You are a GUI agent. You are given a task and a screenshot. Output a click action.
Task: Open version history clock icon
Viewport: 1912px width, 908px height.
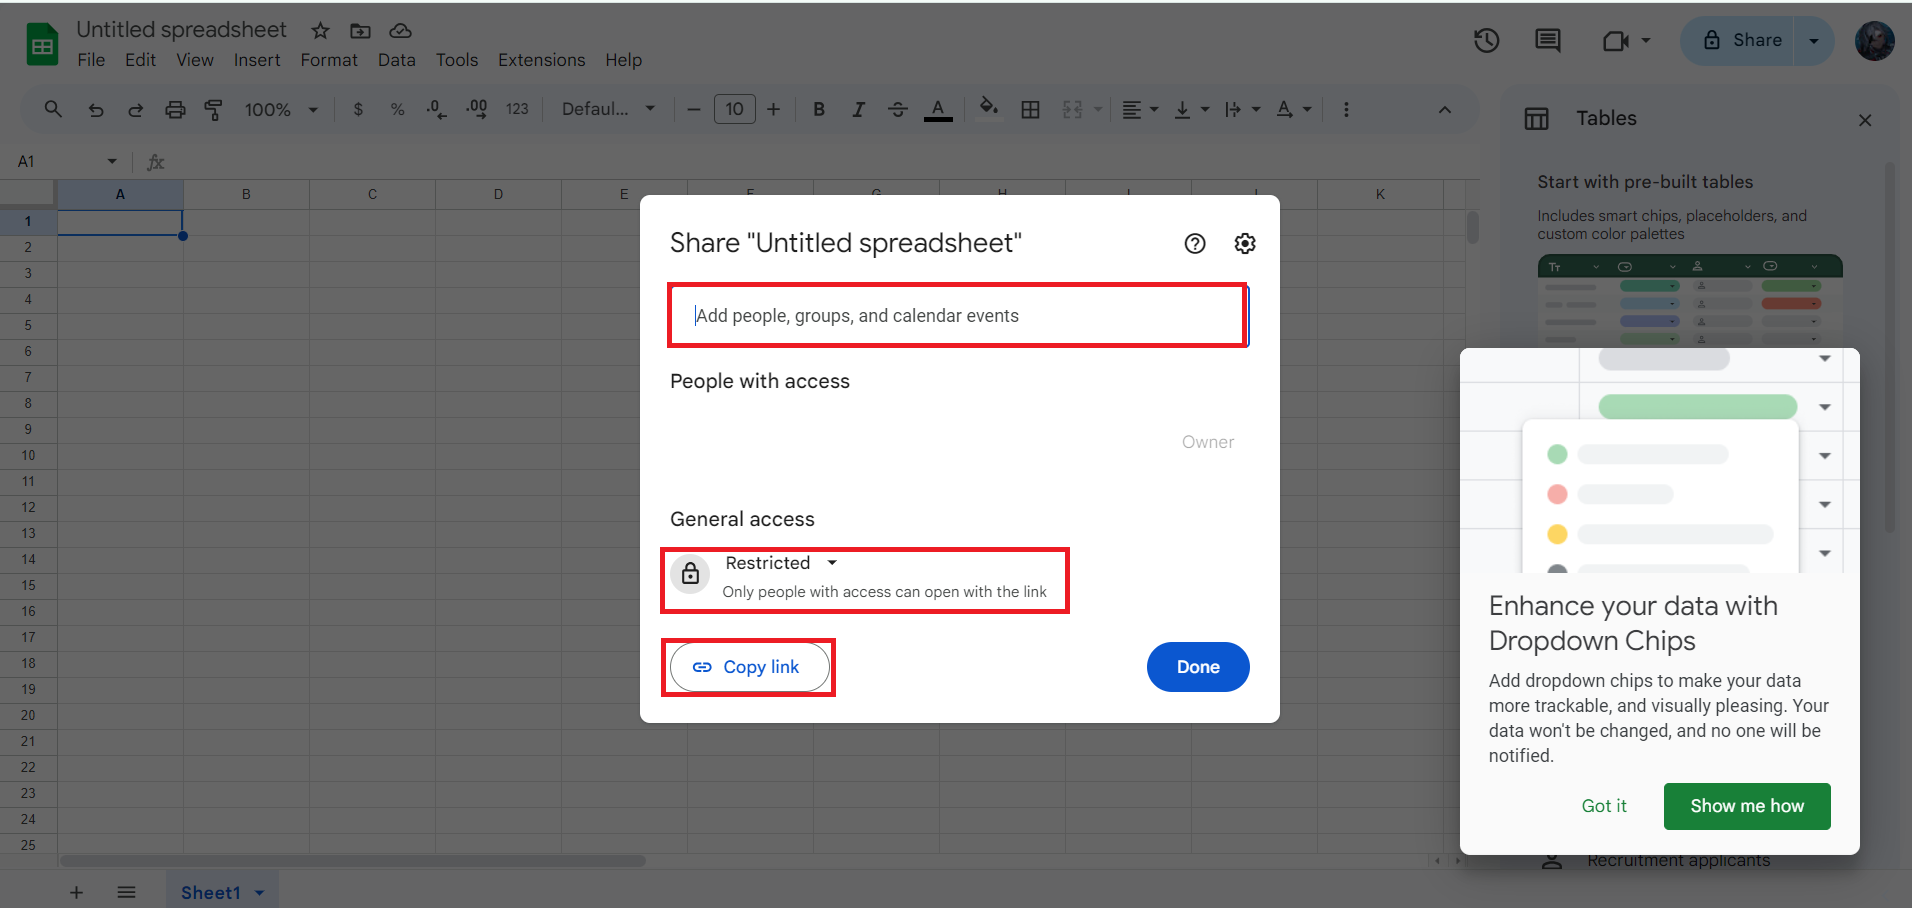pos(1486,41)
